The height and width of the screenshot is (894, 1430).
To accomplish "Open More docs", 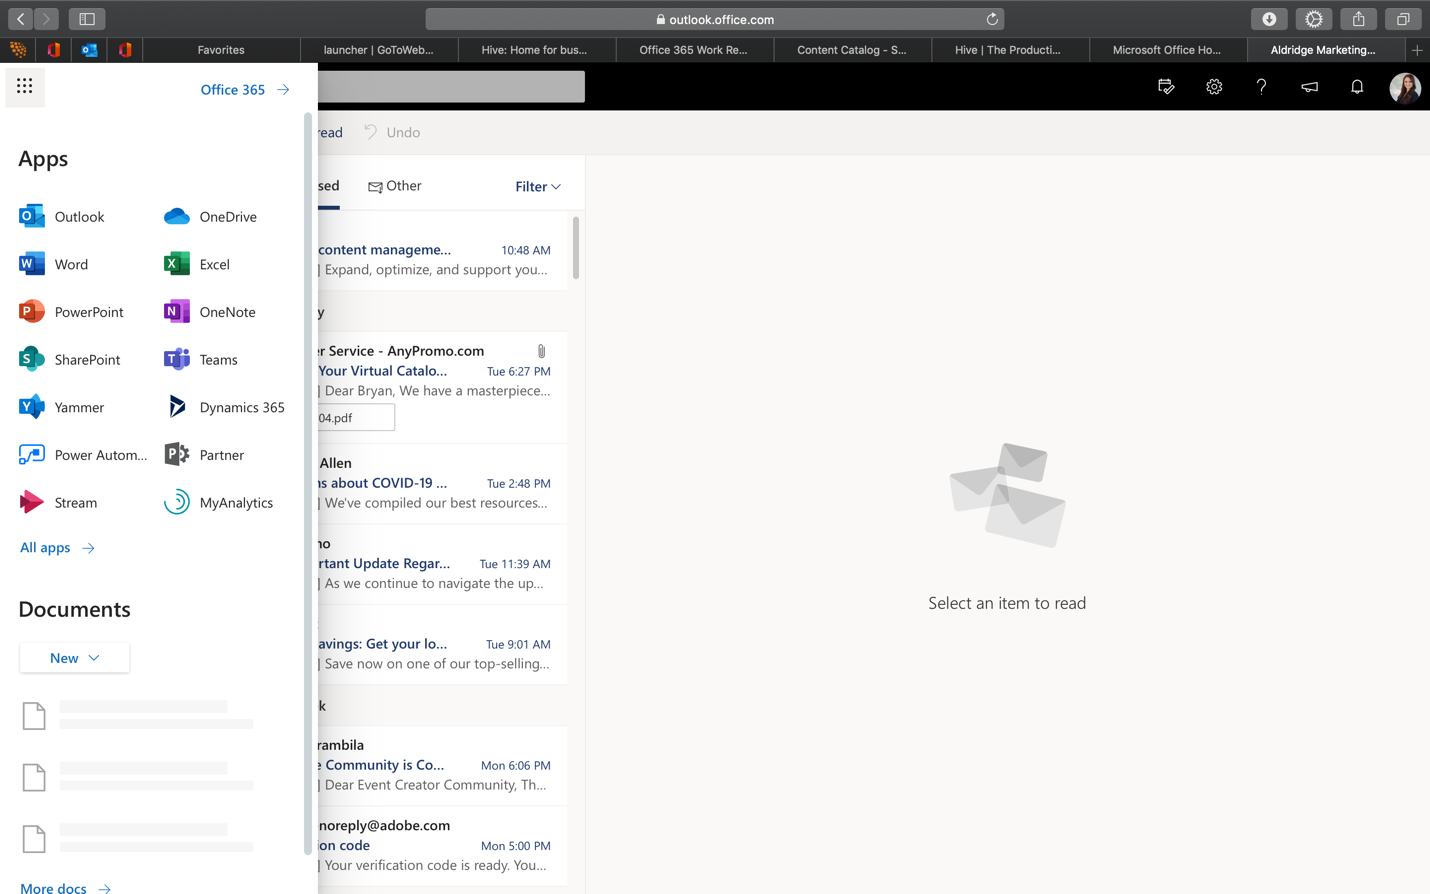I will point(53,887).
